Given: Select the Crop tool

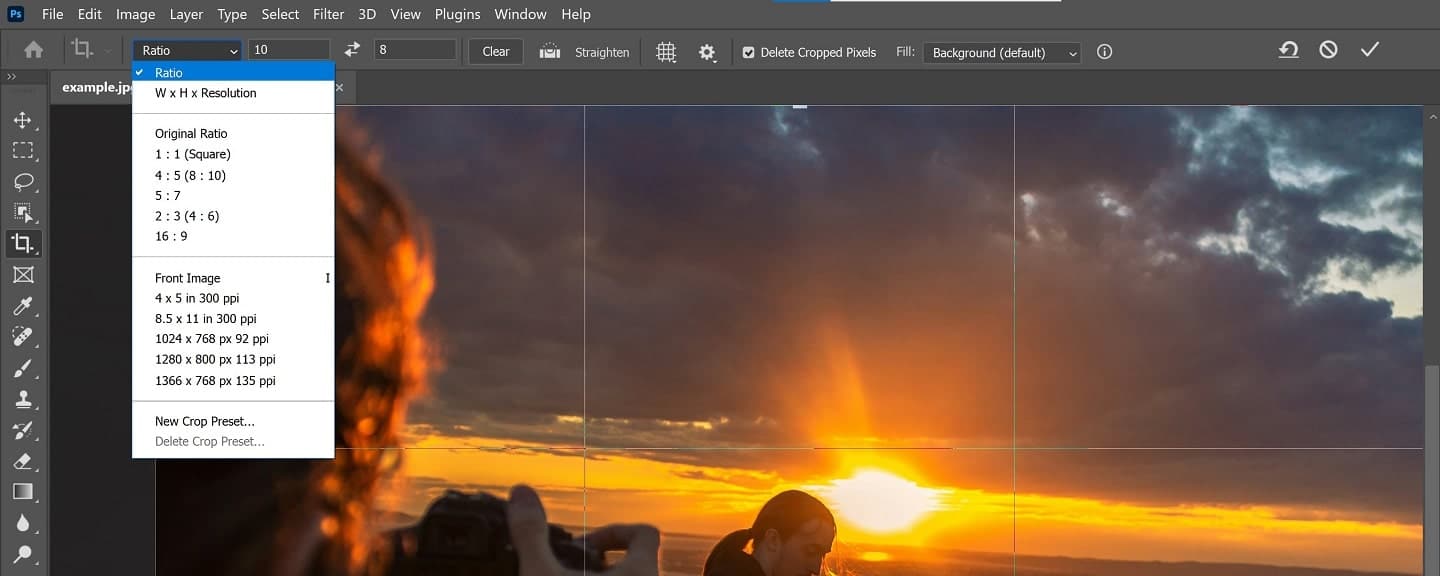Looking at the screenshot, I should tap(24, 243).
